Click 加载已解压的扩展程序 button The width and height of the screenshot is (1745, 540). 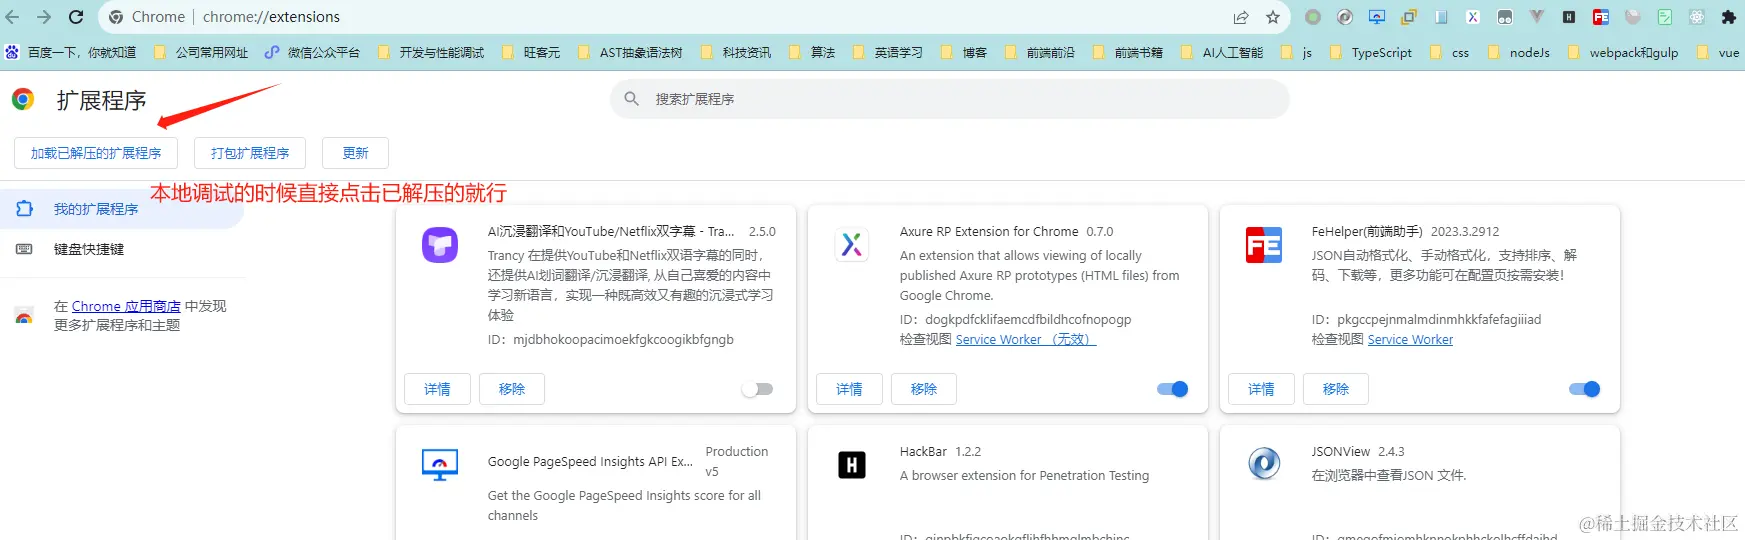(96, 153)
